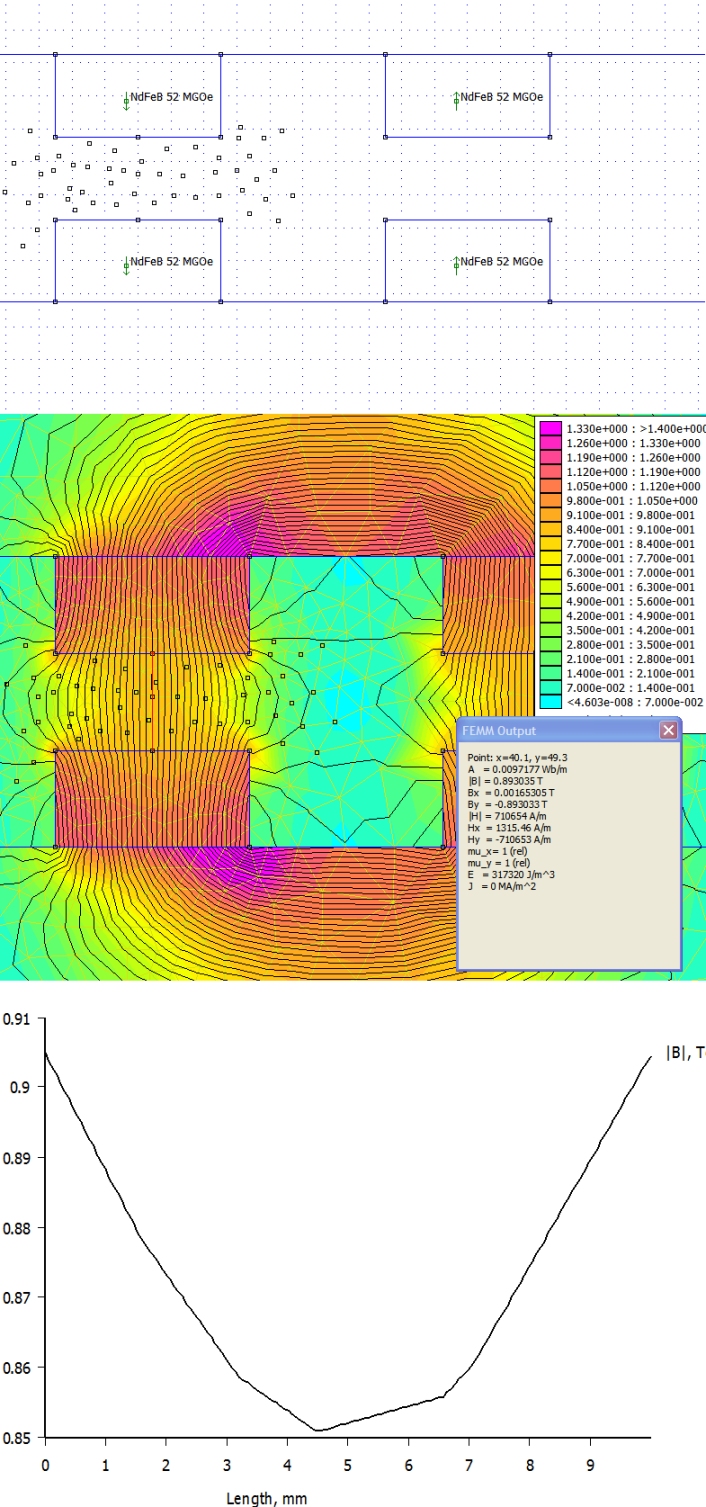
Task: Click the 0.85 y-axis tick label
Action: pyautogui.click(x=18, y=1437)
